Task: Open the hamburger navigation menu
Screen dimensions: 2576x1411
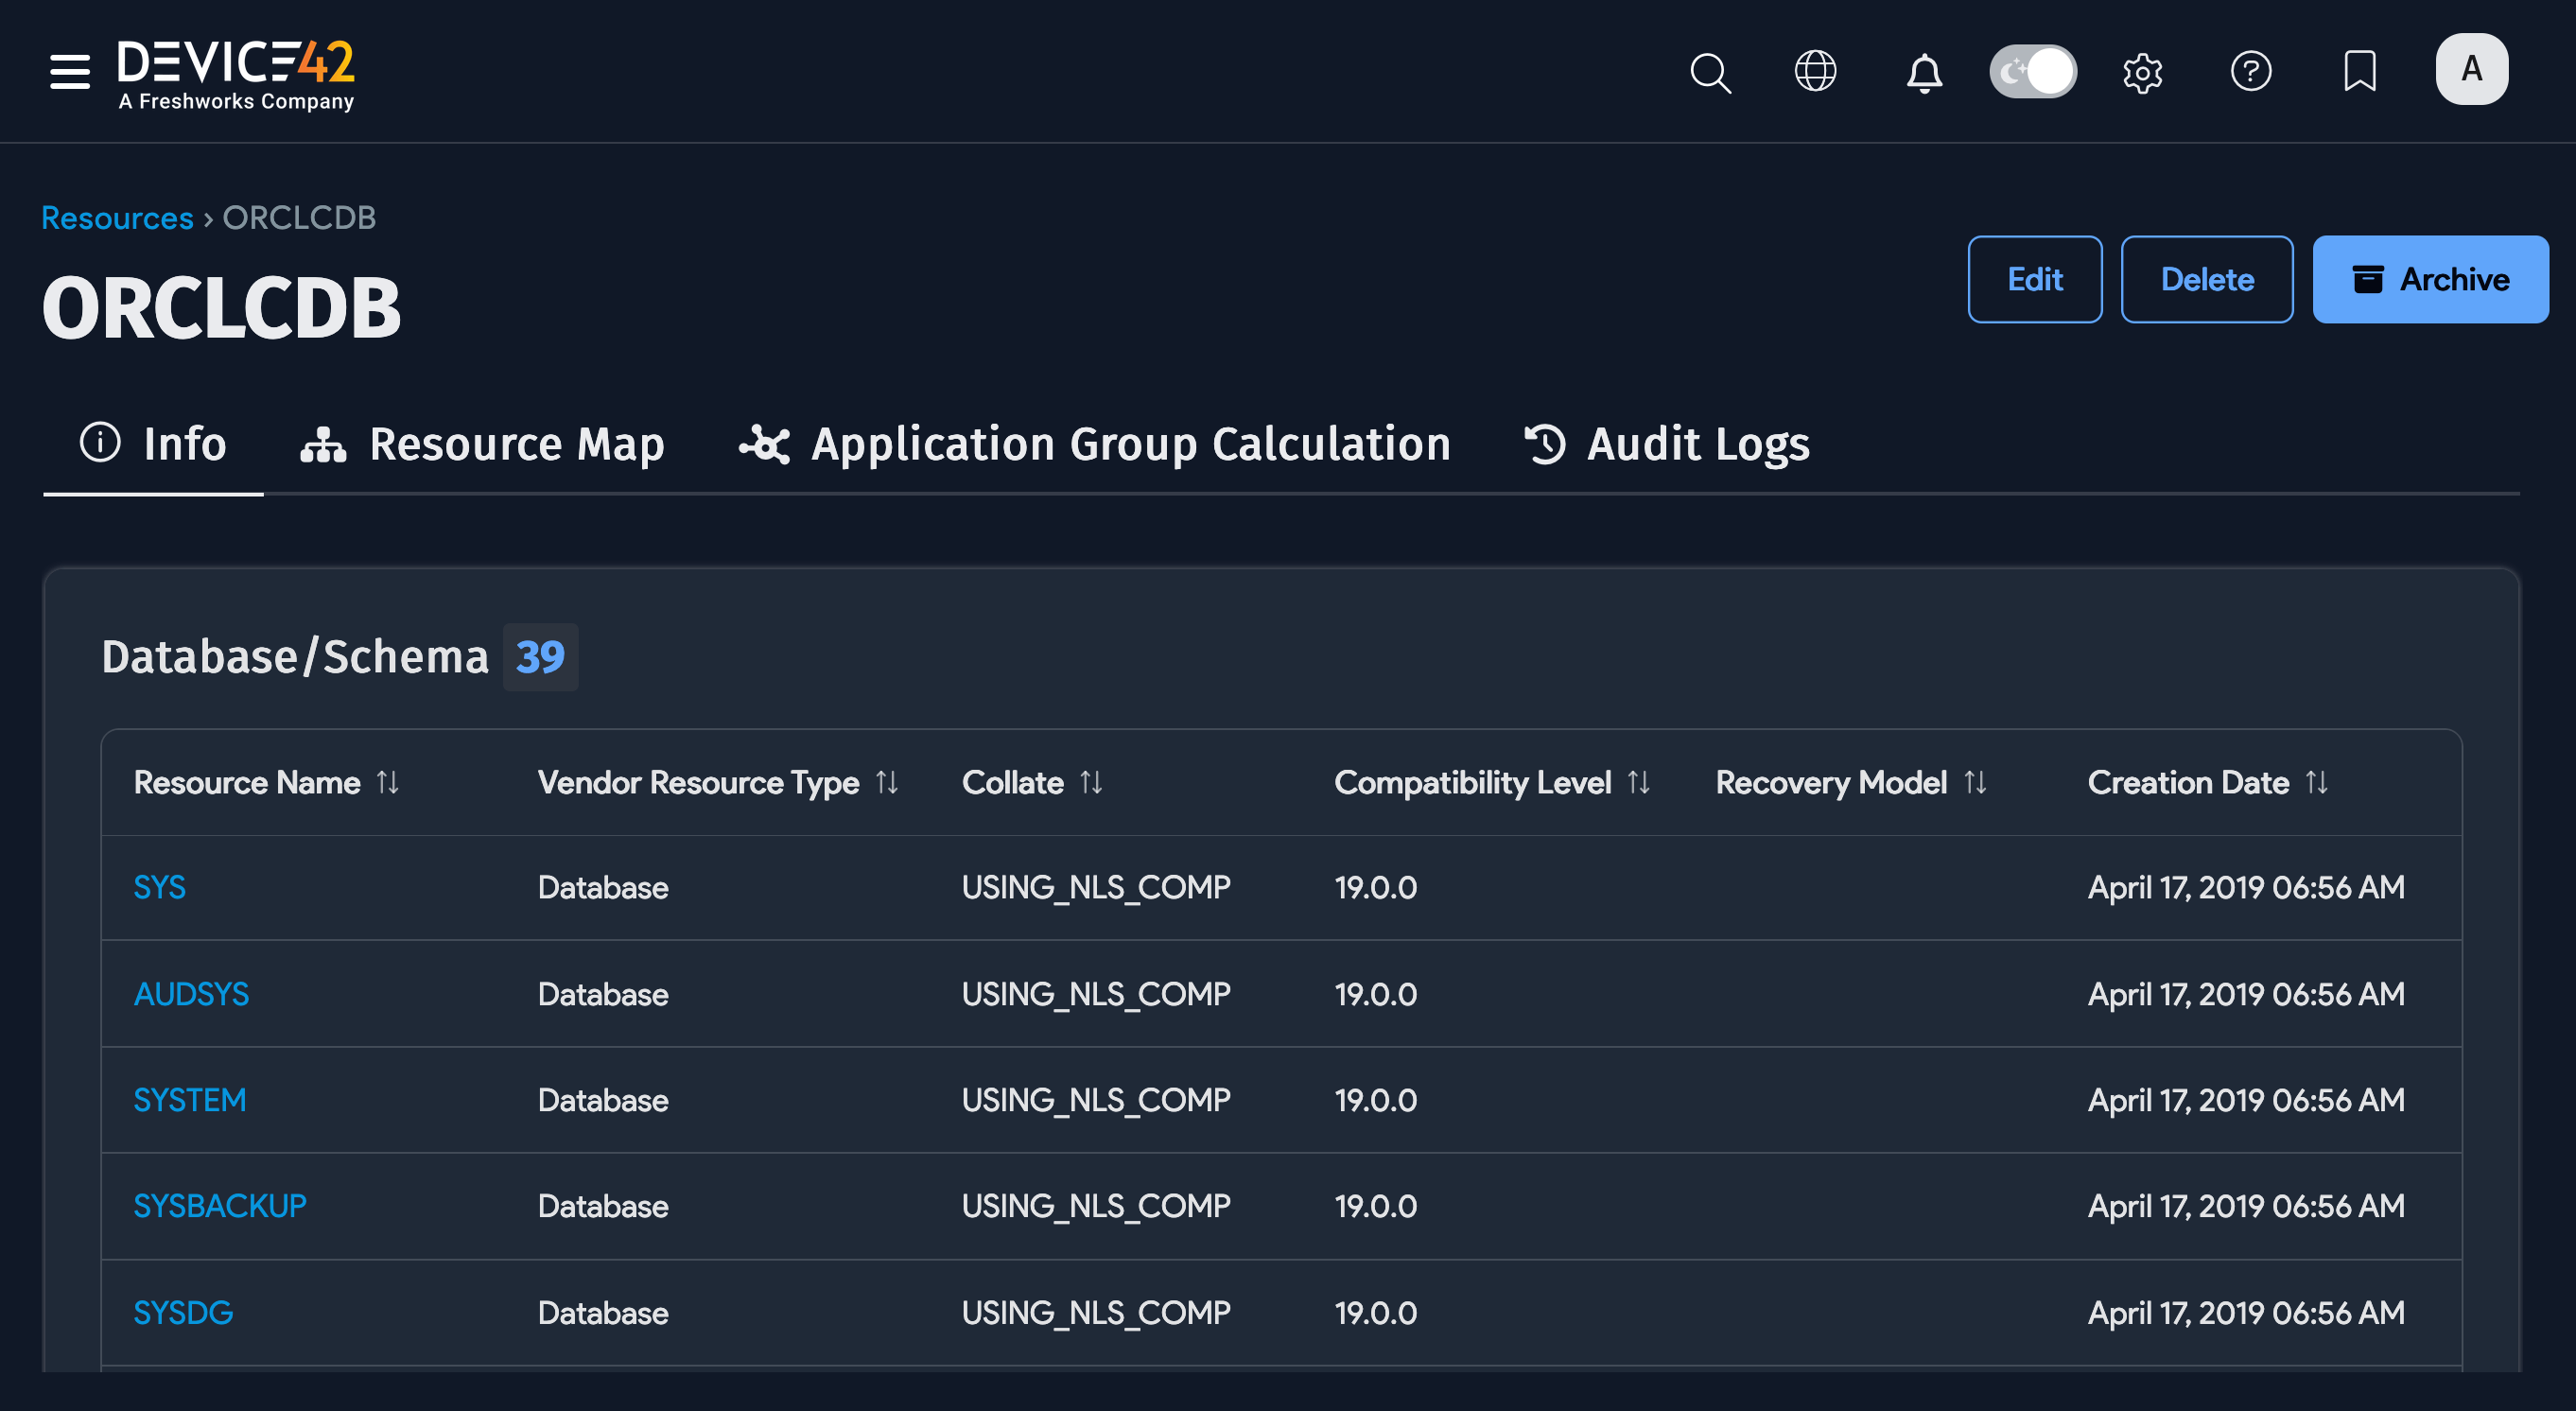Action: click(69, 71)
